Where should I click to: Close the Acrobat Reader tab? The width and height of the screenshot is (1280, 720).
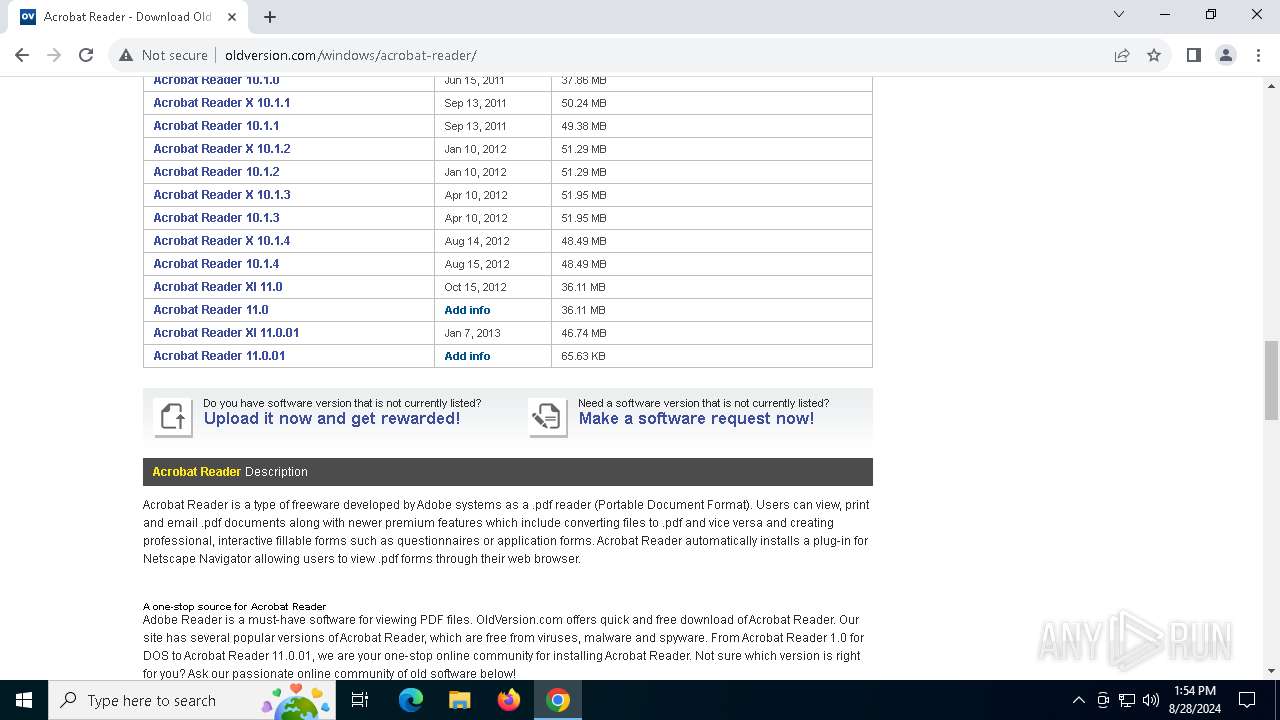point(231,16)
